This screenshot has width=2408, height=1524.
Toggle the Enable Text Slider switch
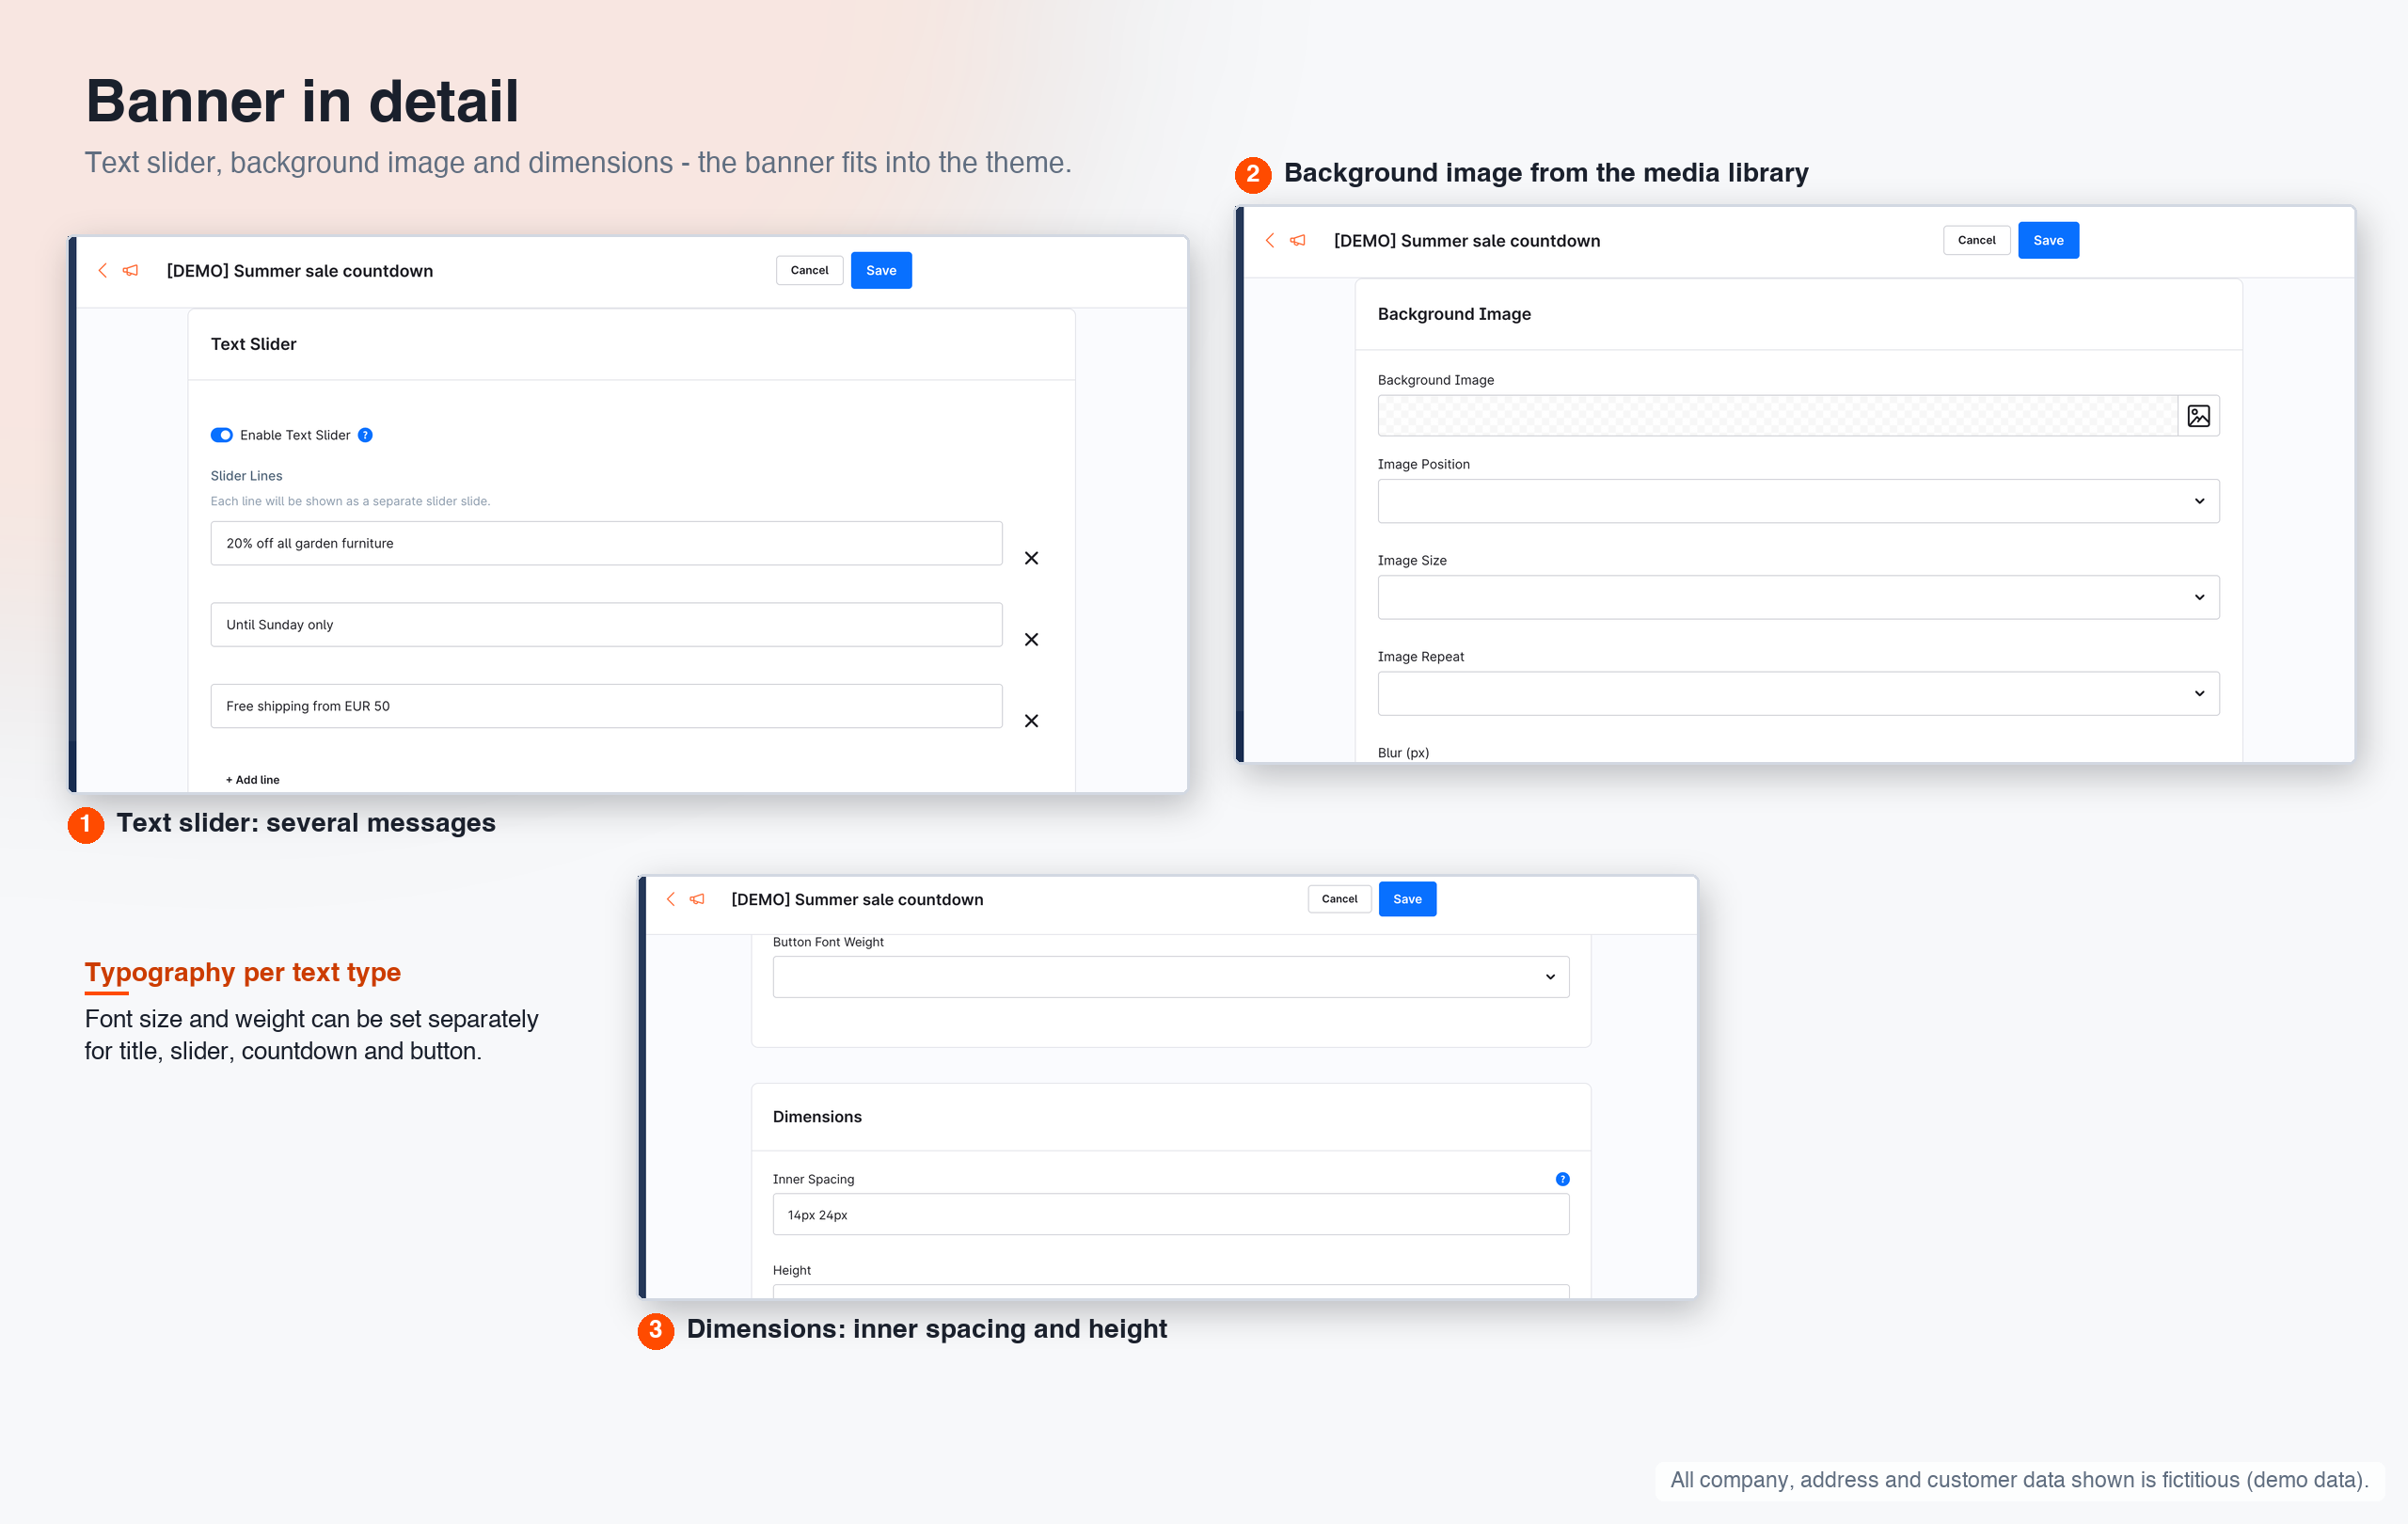point(221,435)
